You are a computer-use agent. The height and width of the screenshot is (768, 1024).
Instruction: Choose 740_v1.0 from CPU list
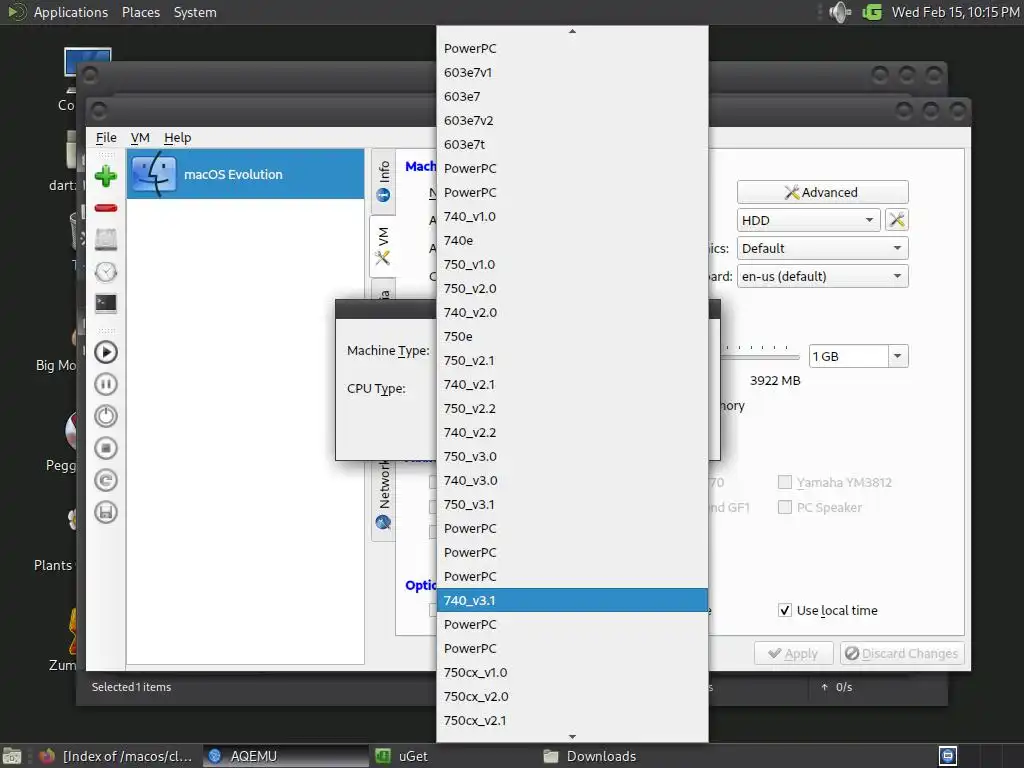pyautogui.click(x=572, y=216)
